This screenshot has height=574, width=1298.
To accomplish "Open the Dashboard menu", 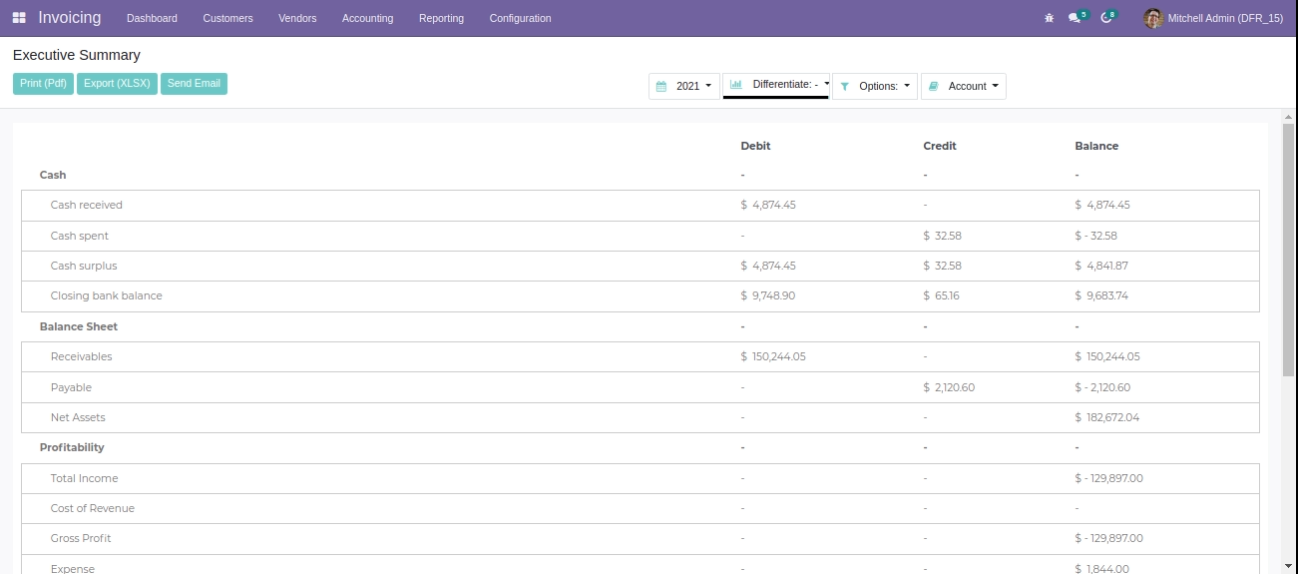I will click(152, 19).
